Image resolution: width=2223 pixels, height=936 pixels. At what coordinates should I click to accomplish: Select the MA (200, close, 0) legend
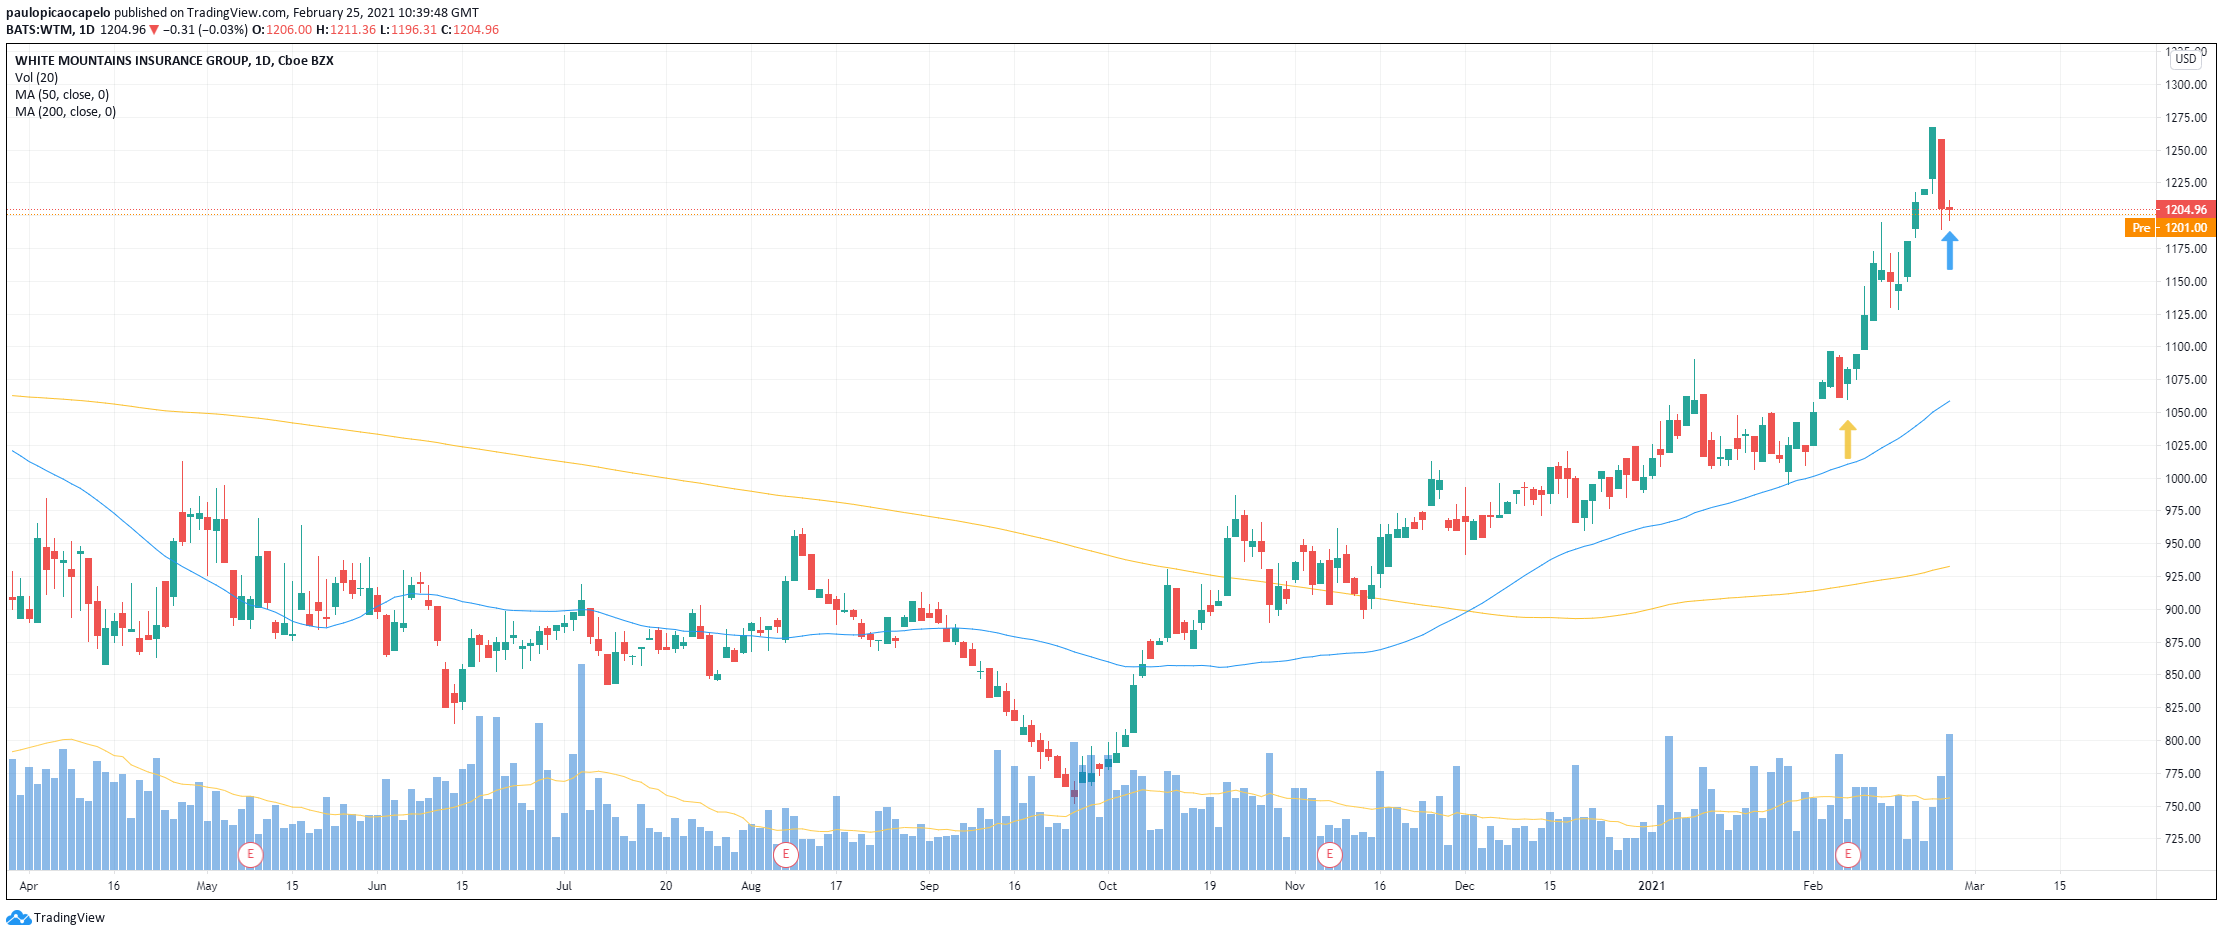coord(65,112)
